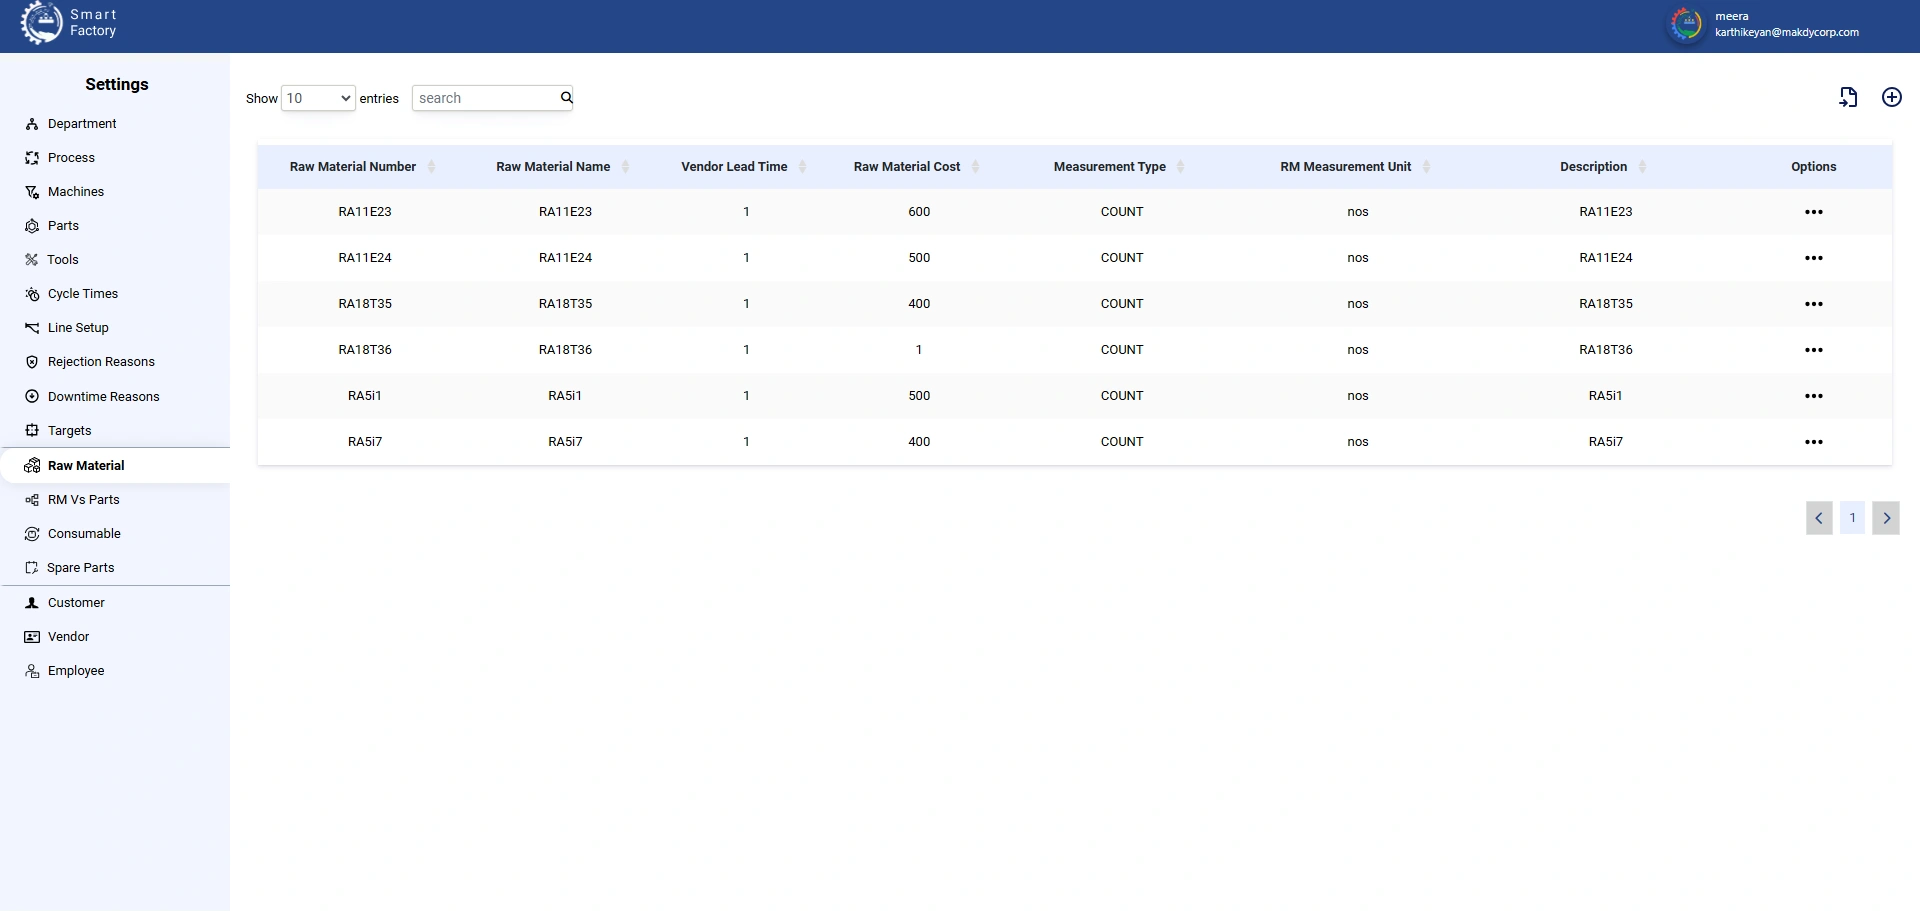
Task: Click the RM Vs Parts icon
Action: [32, 500]
